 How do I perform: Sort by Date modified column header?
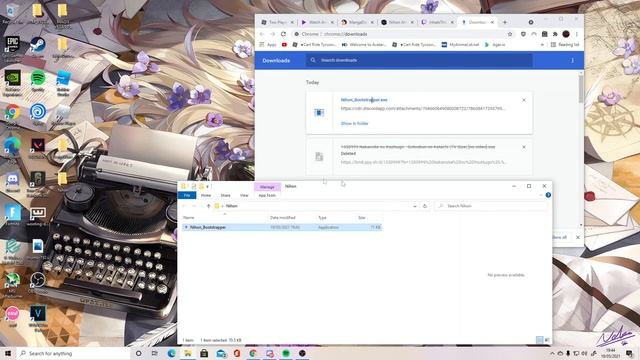pos(293,218)
